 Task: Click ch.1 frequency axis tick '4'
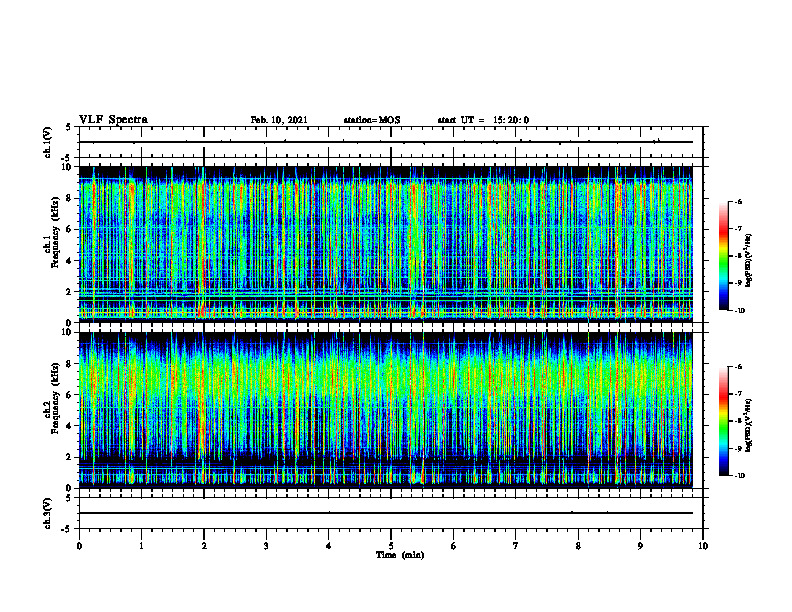click(70, 261)
